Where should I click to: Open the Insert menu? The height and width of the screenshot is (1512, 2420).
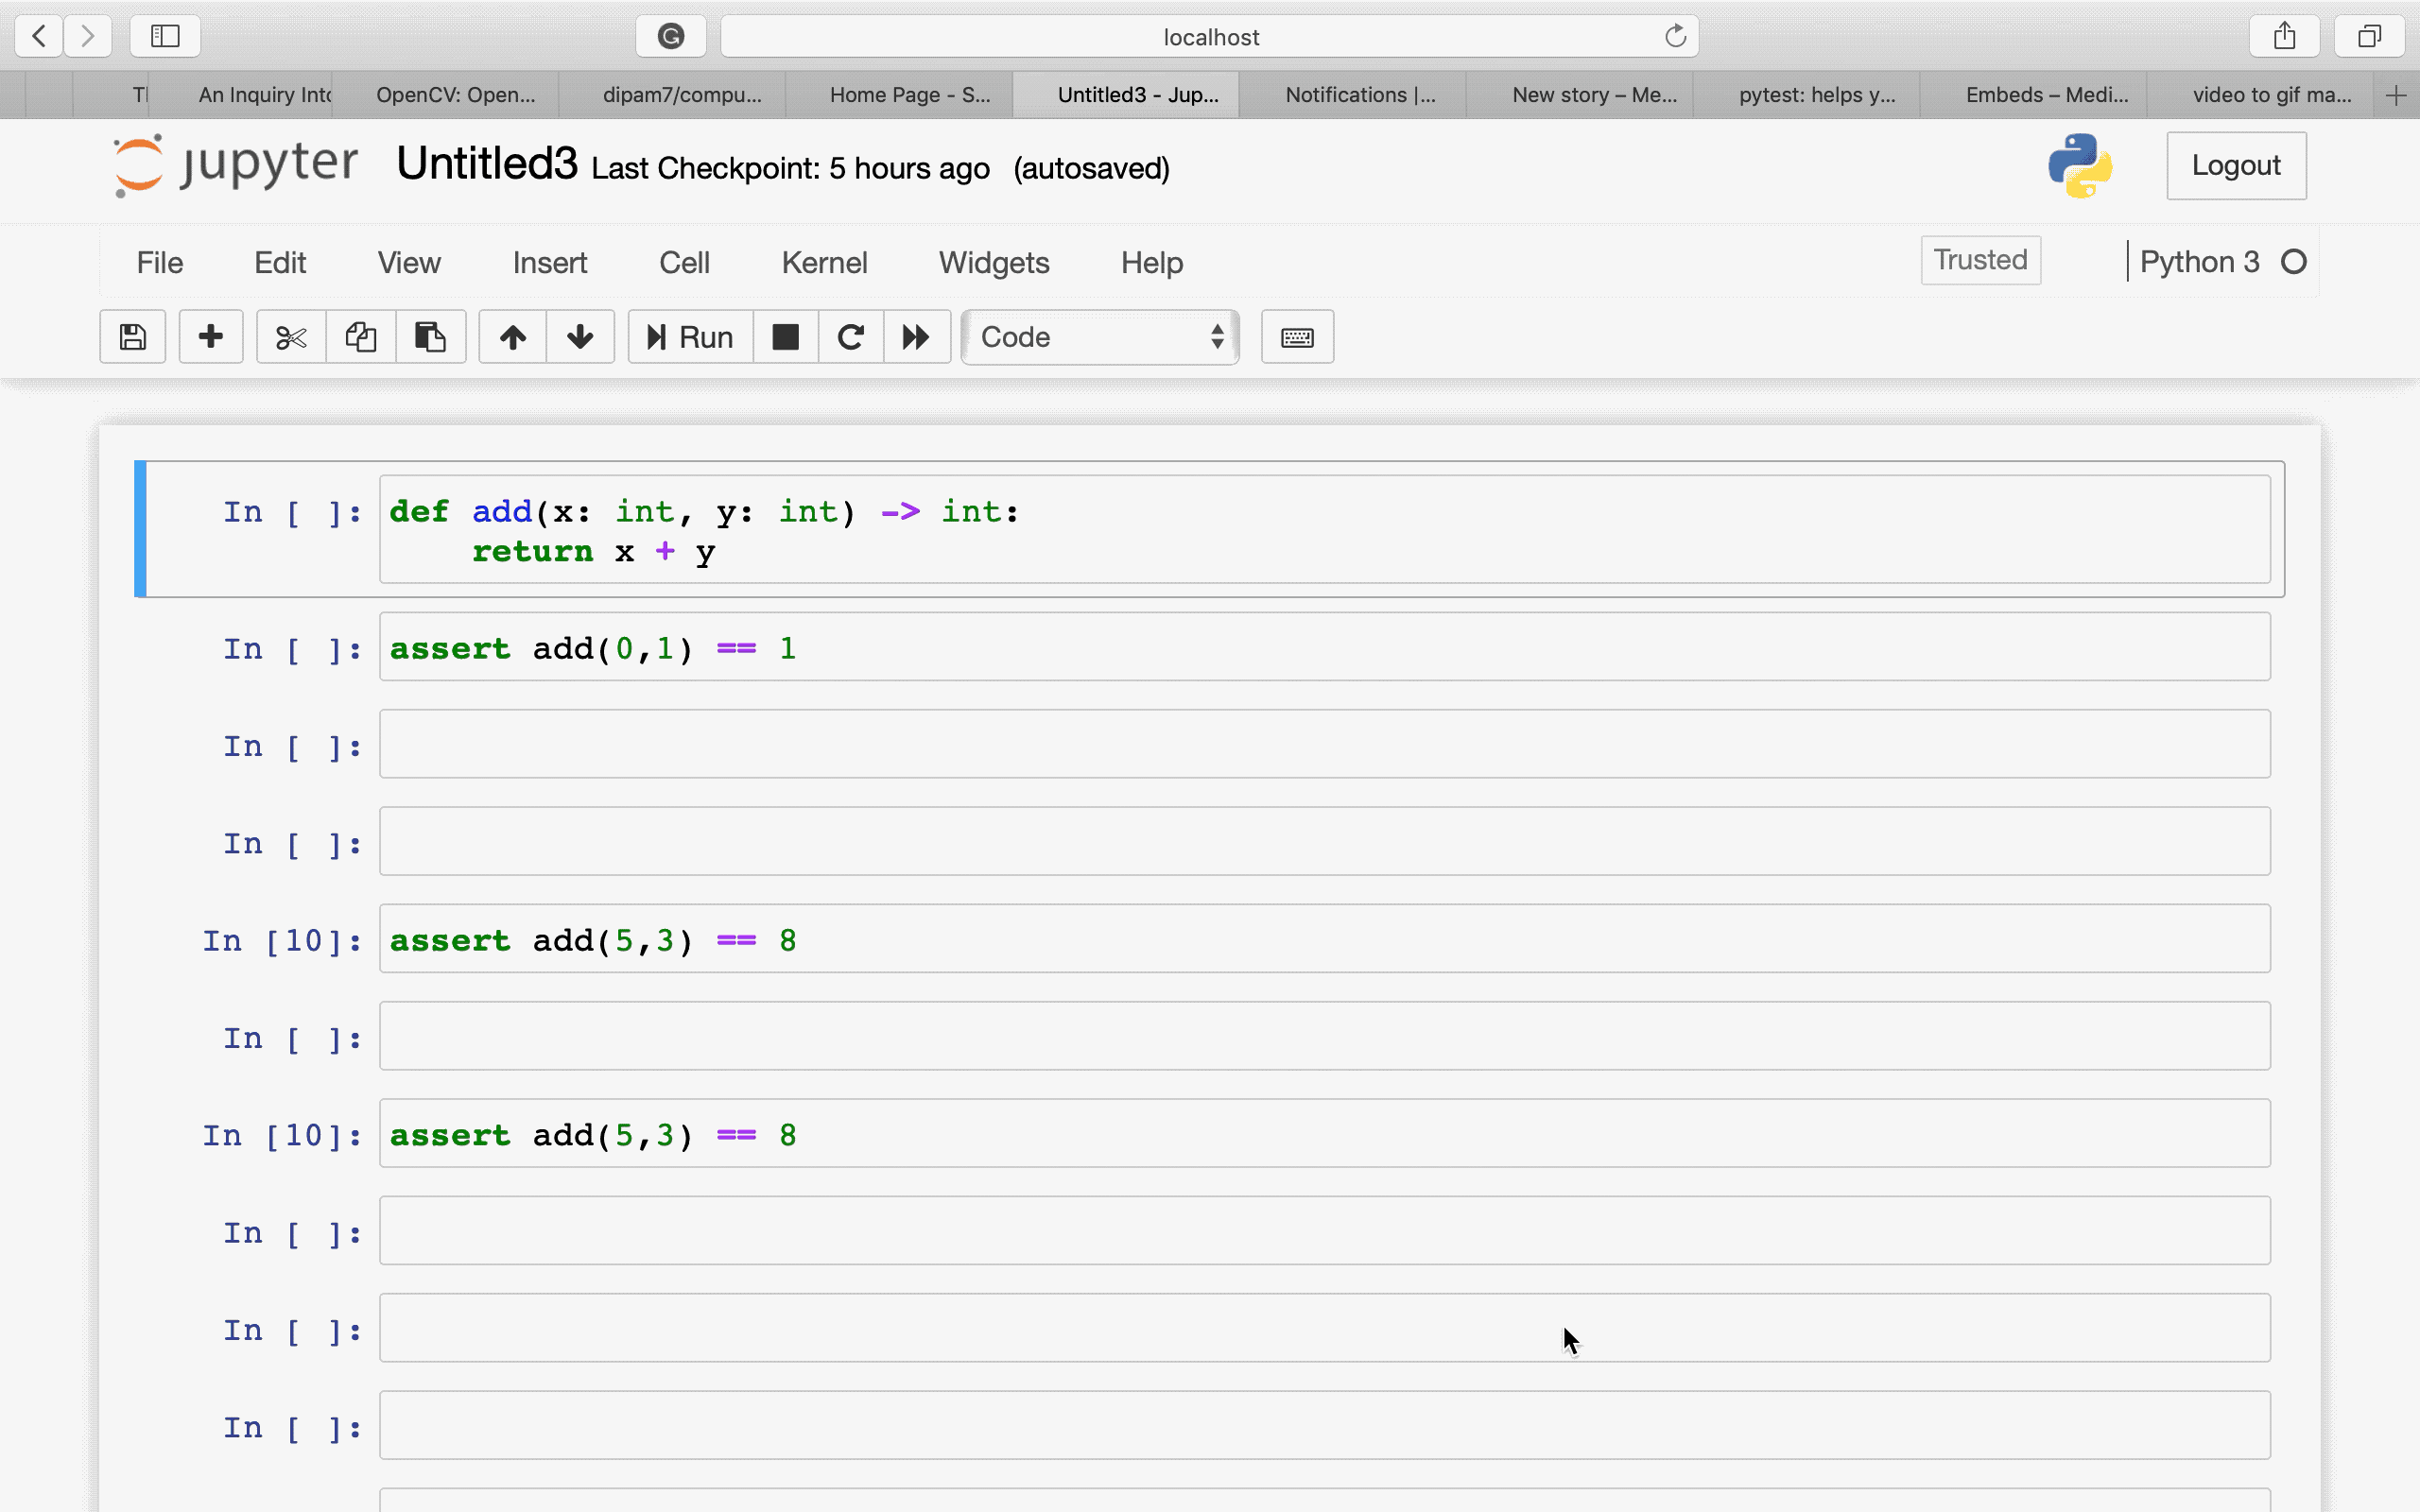pyautogui.click(x=550, y=262)
